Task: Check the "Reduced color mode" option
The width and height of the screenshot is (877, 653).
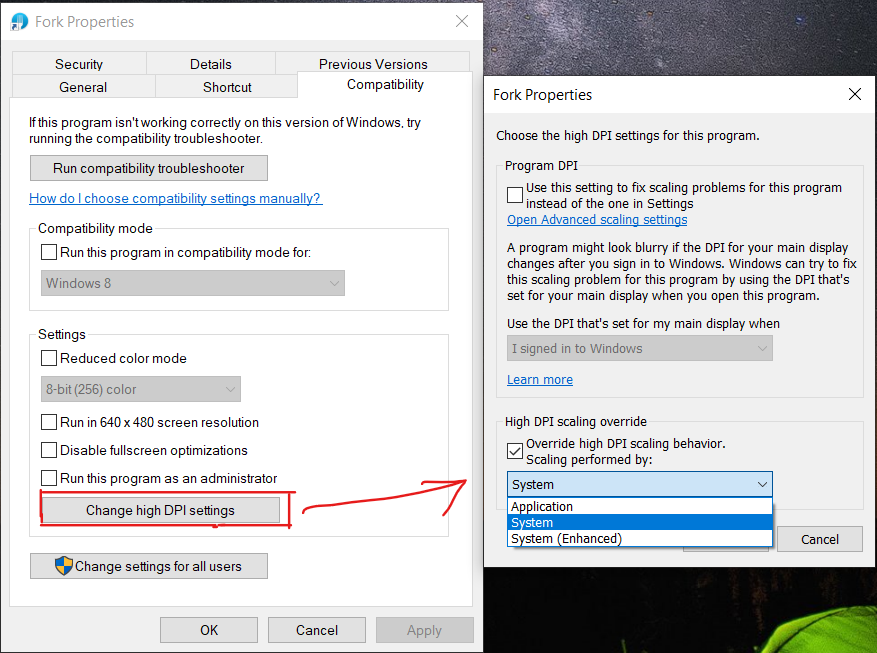Action: point(49,358)
